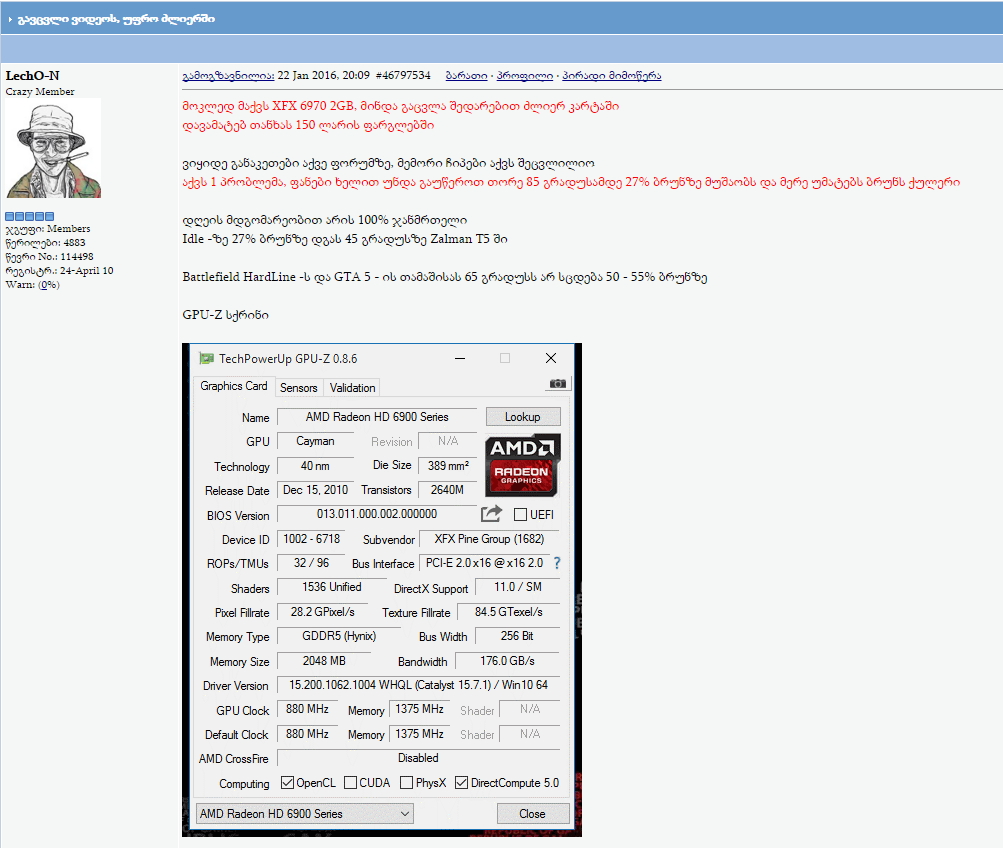Screen dimensions: 1003x848
Task: Minimize the GPU-Z window
Action: click(460, 358)
